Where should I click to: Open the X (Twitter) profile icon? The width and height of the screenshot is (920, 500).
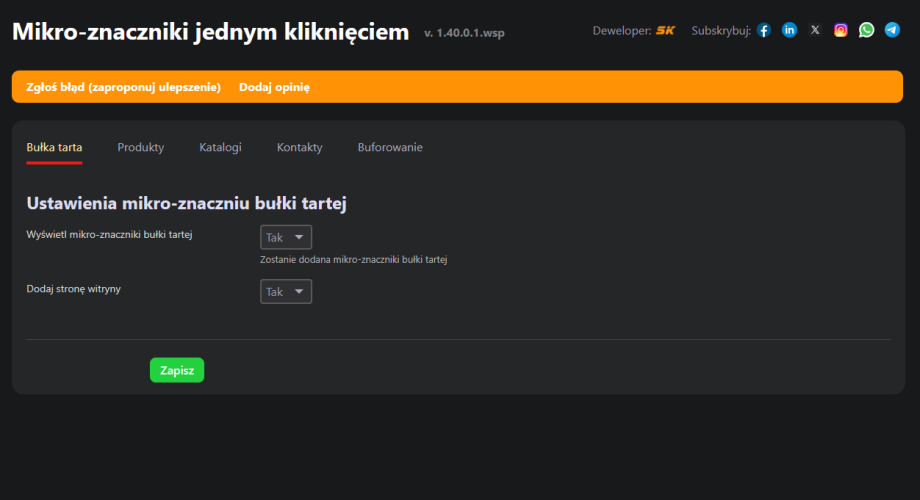point(815,30)
